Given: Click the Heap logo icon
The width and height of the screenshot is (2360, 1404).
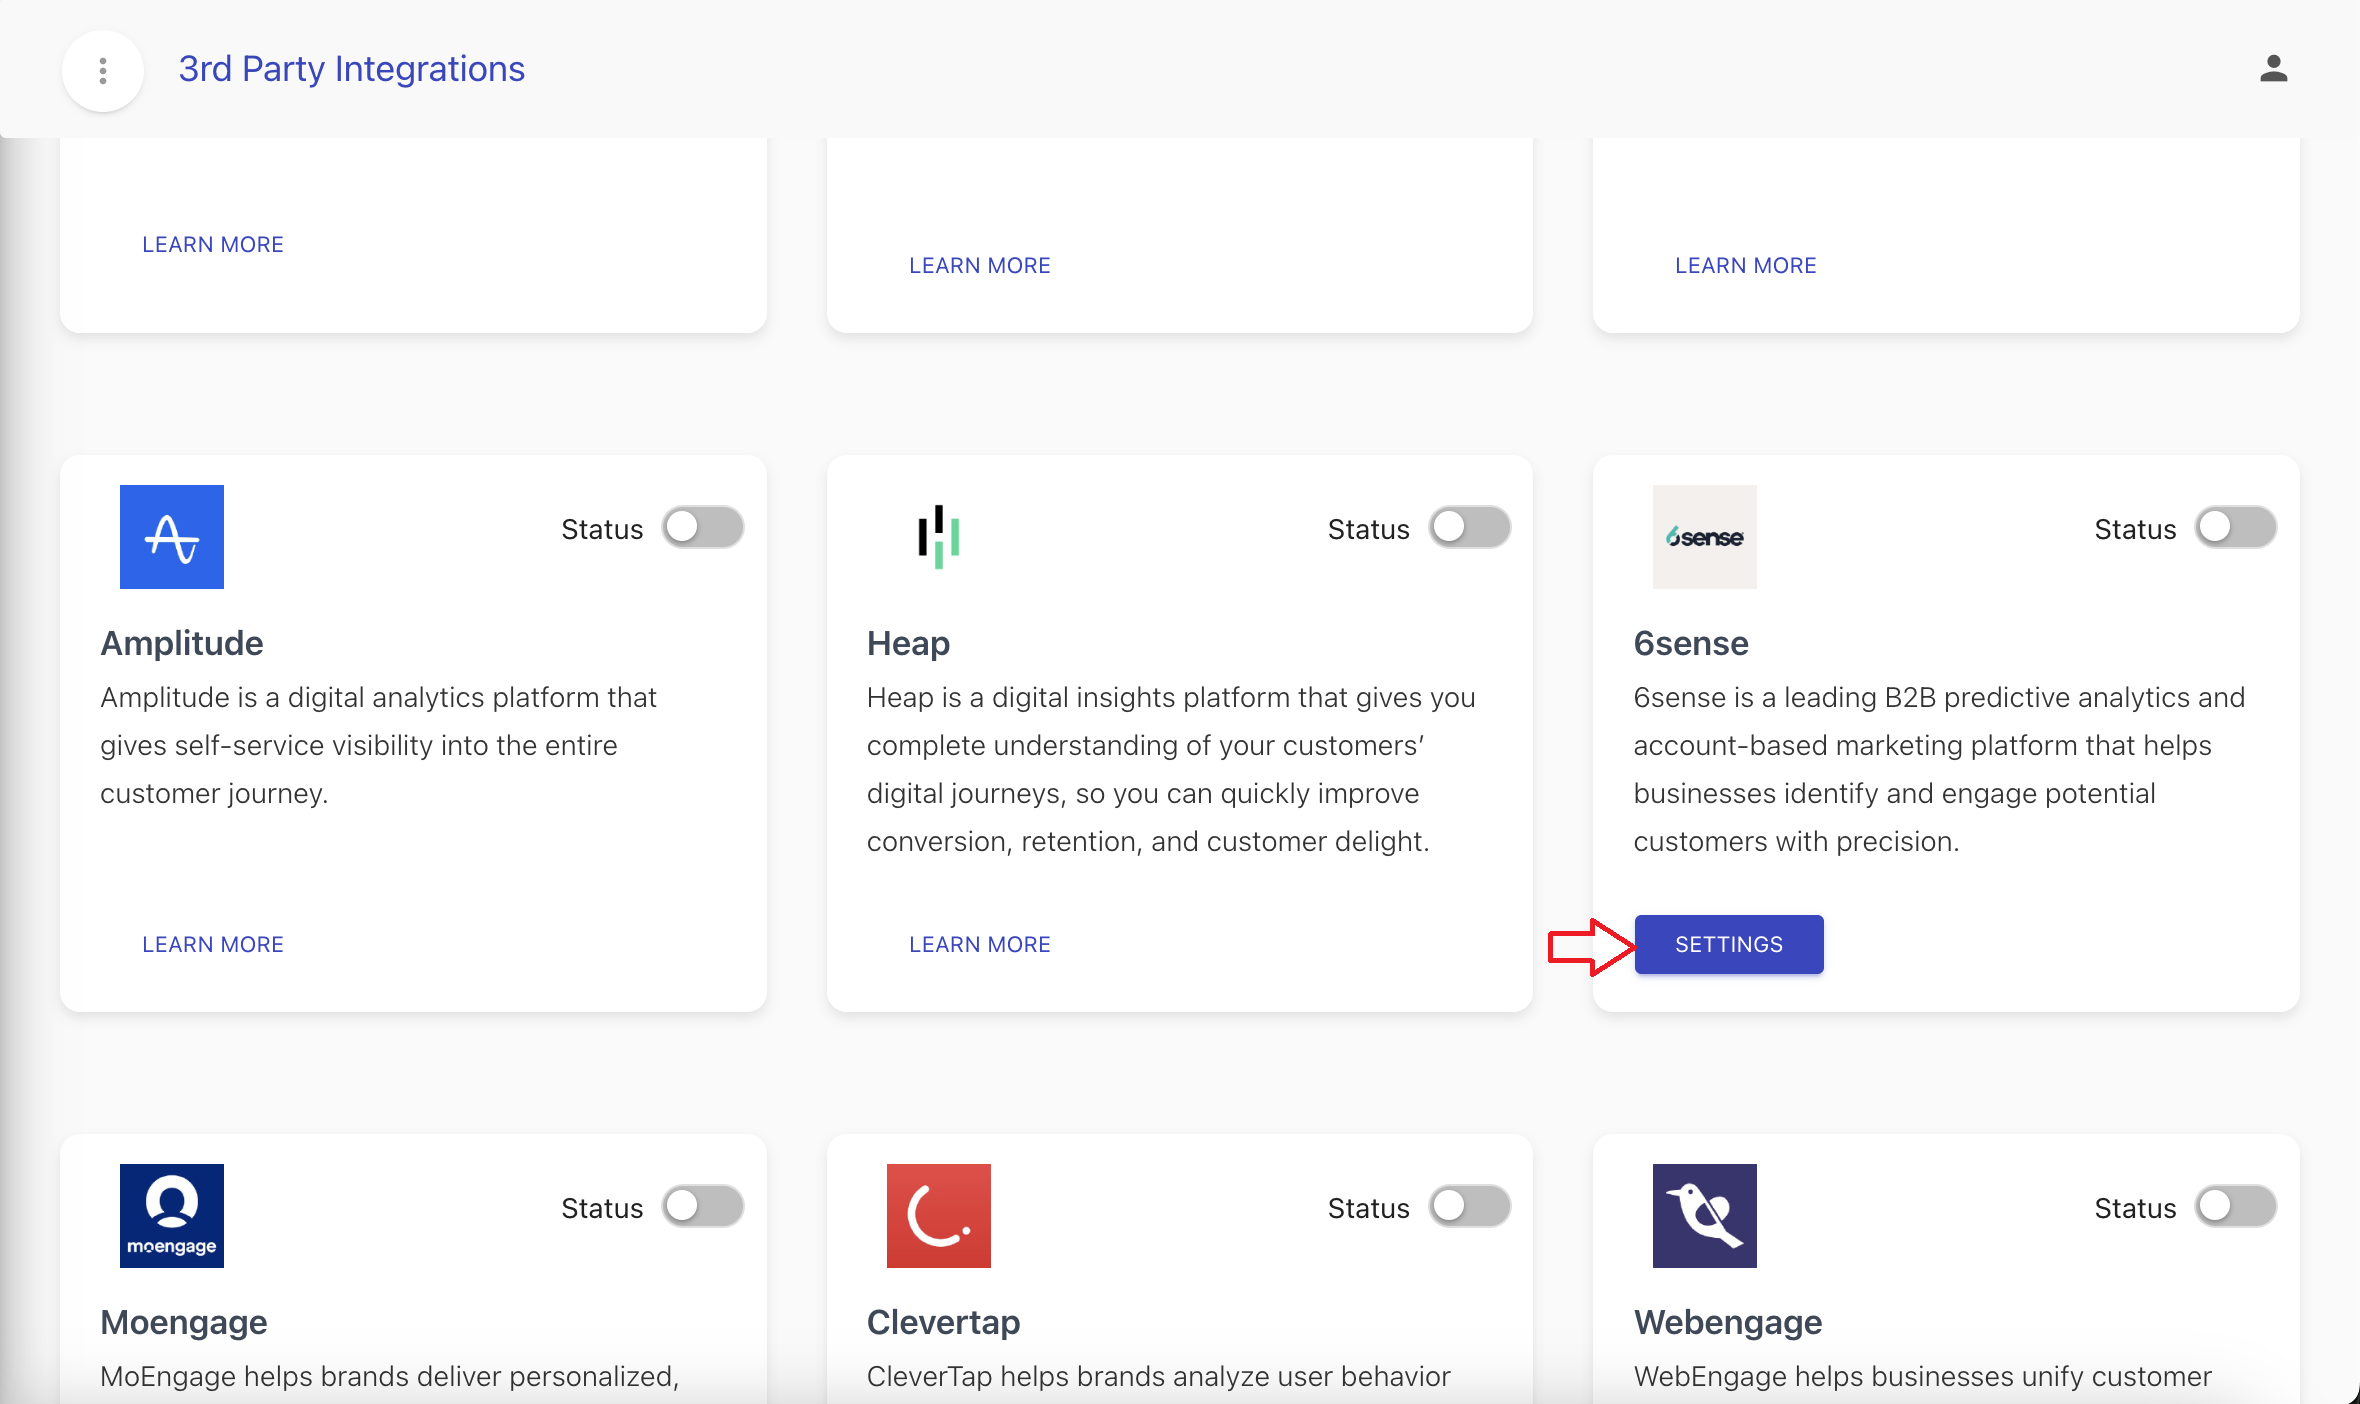Looking at the screenshot, I should (938, 537).
